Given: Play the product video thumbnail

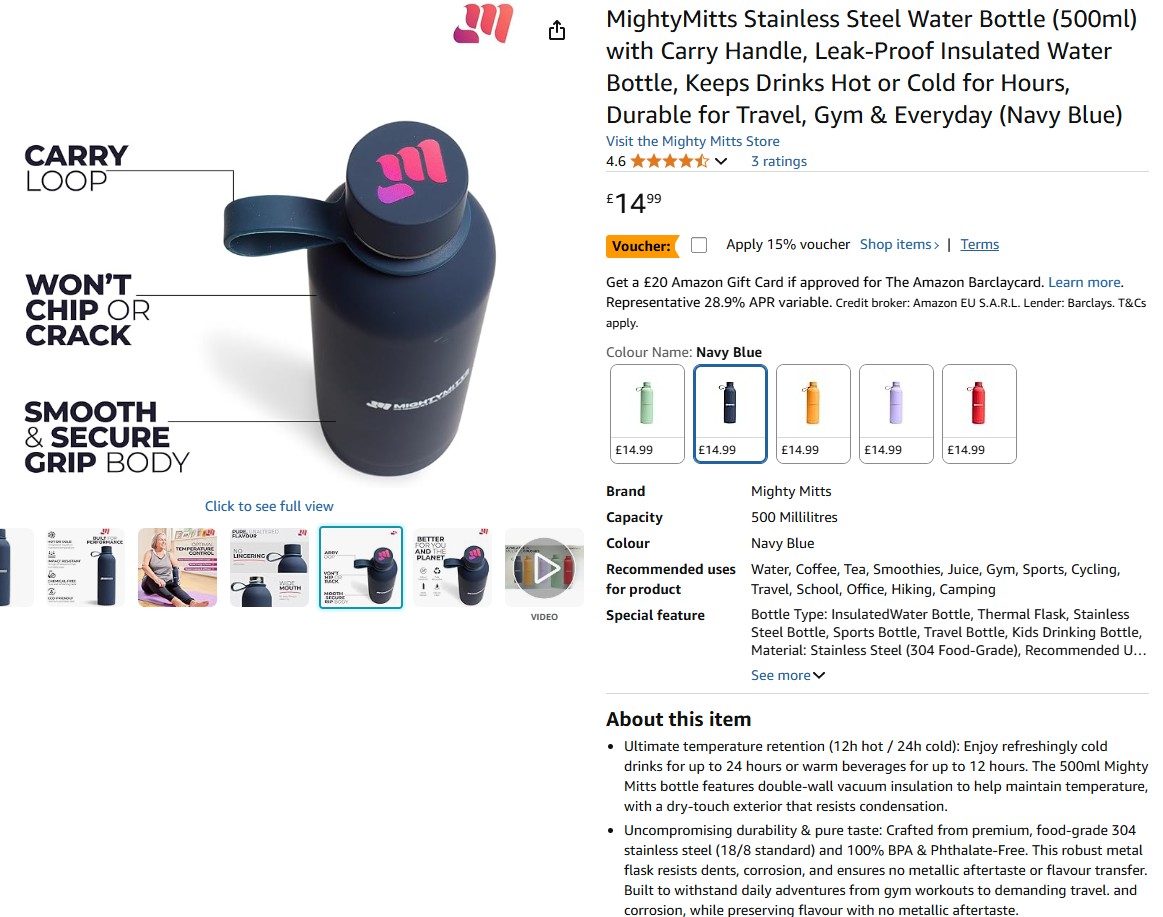Looking at the screenshot, I should point(544,568).
